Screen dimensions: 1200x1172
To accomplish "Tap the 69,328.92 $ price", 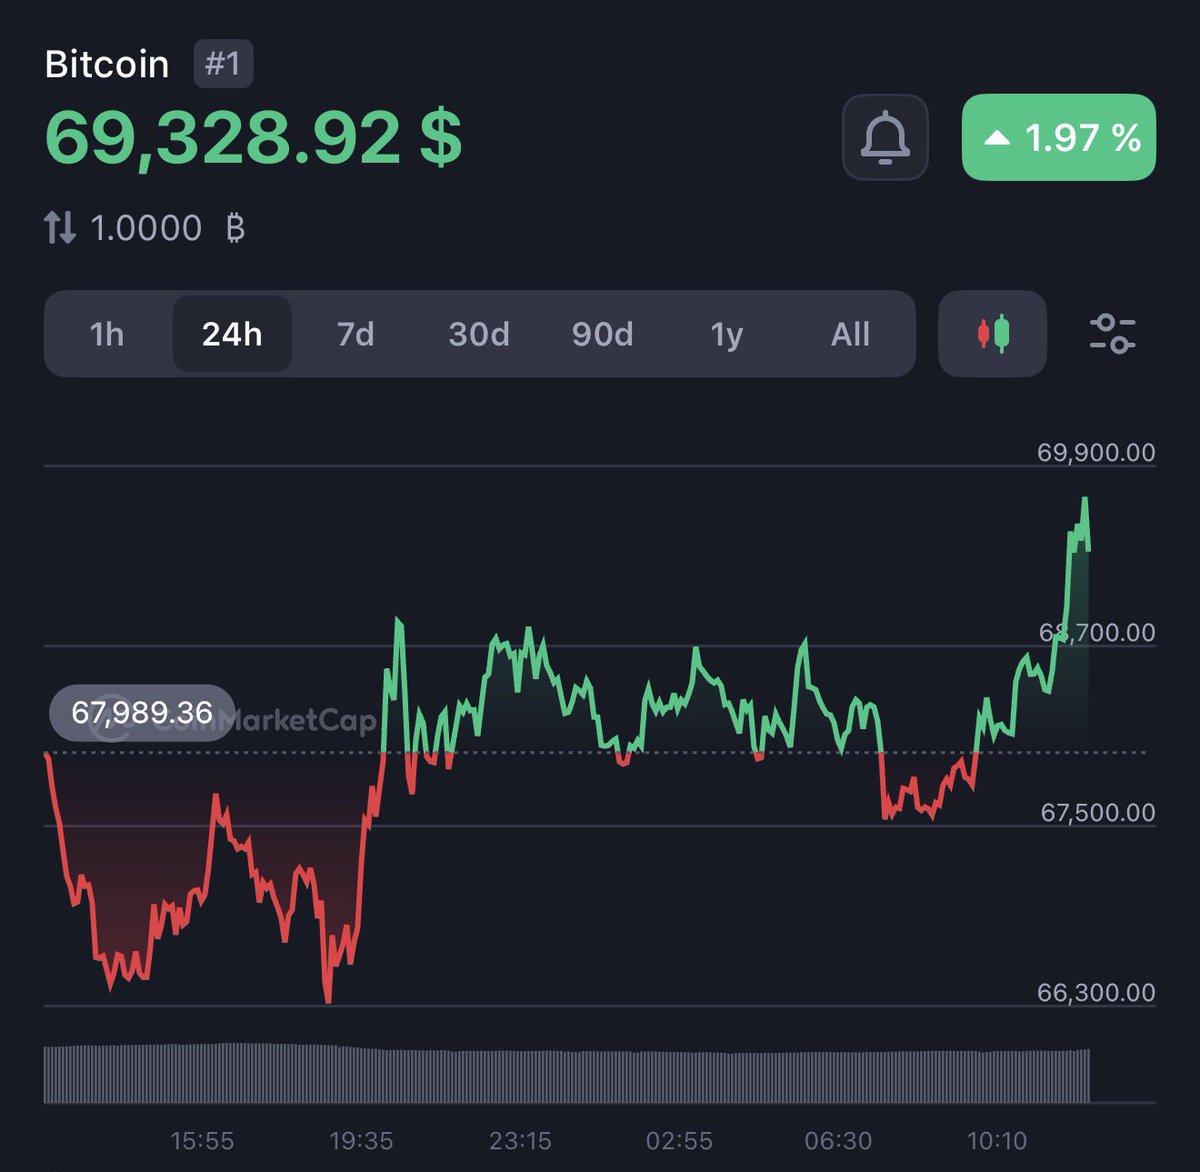I will tap(253, 137).
